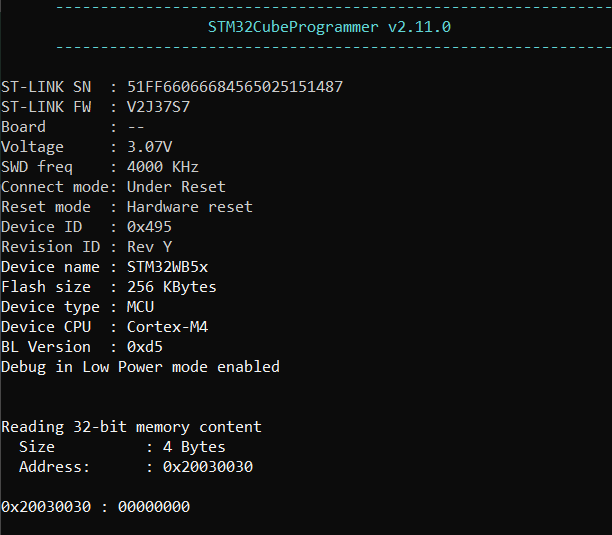Click the Revision ID value Rev Y
The height and width of the screenshot is (535, 612).
click(x=149, y=247)
